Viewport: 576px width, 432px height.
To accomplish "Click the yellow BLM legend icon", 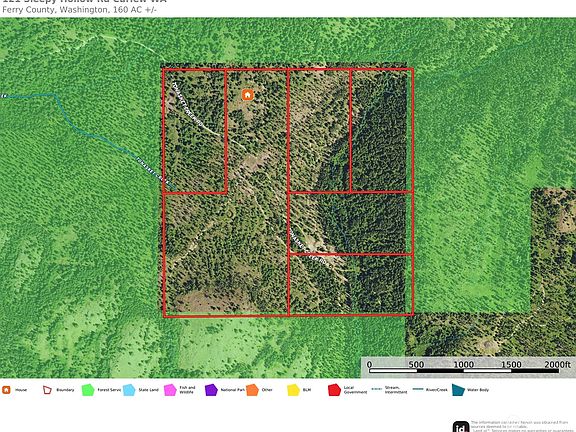I will [x=294, y=390].
